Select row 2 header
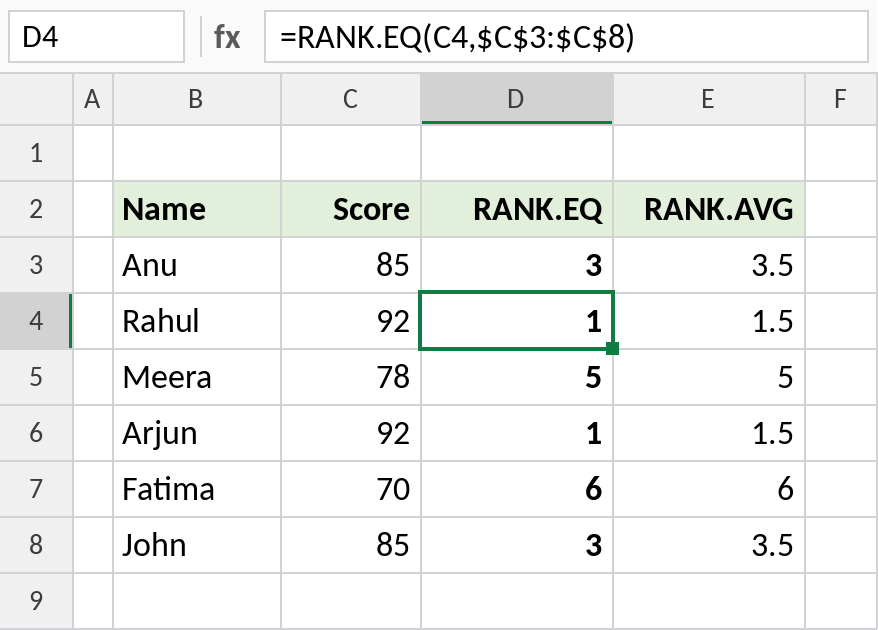The height and width of the screenshot is (630, 878). (36, 209)
